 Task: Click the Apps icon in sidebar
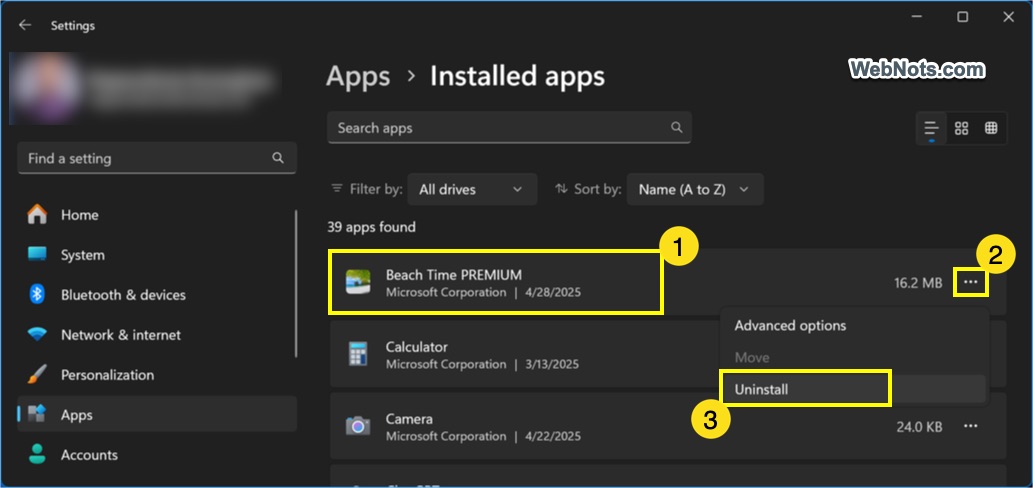point(37,414)
